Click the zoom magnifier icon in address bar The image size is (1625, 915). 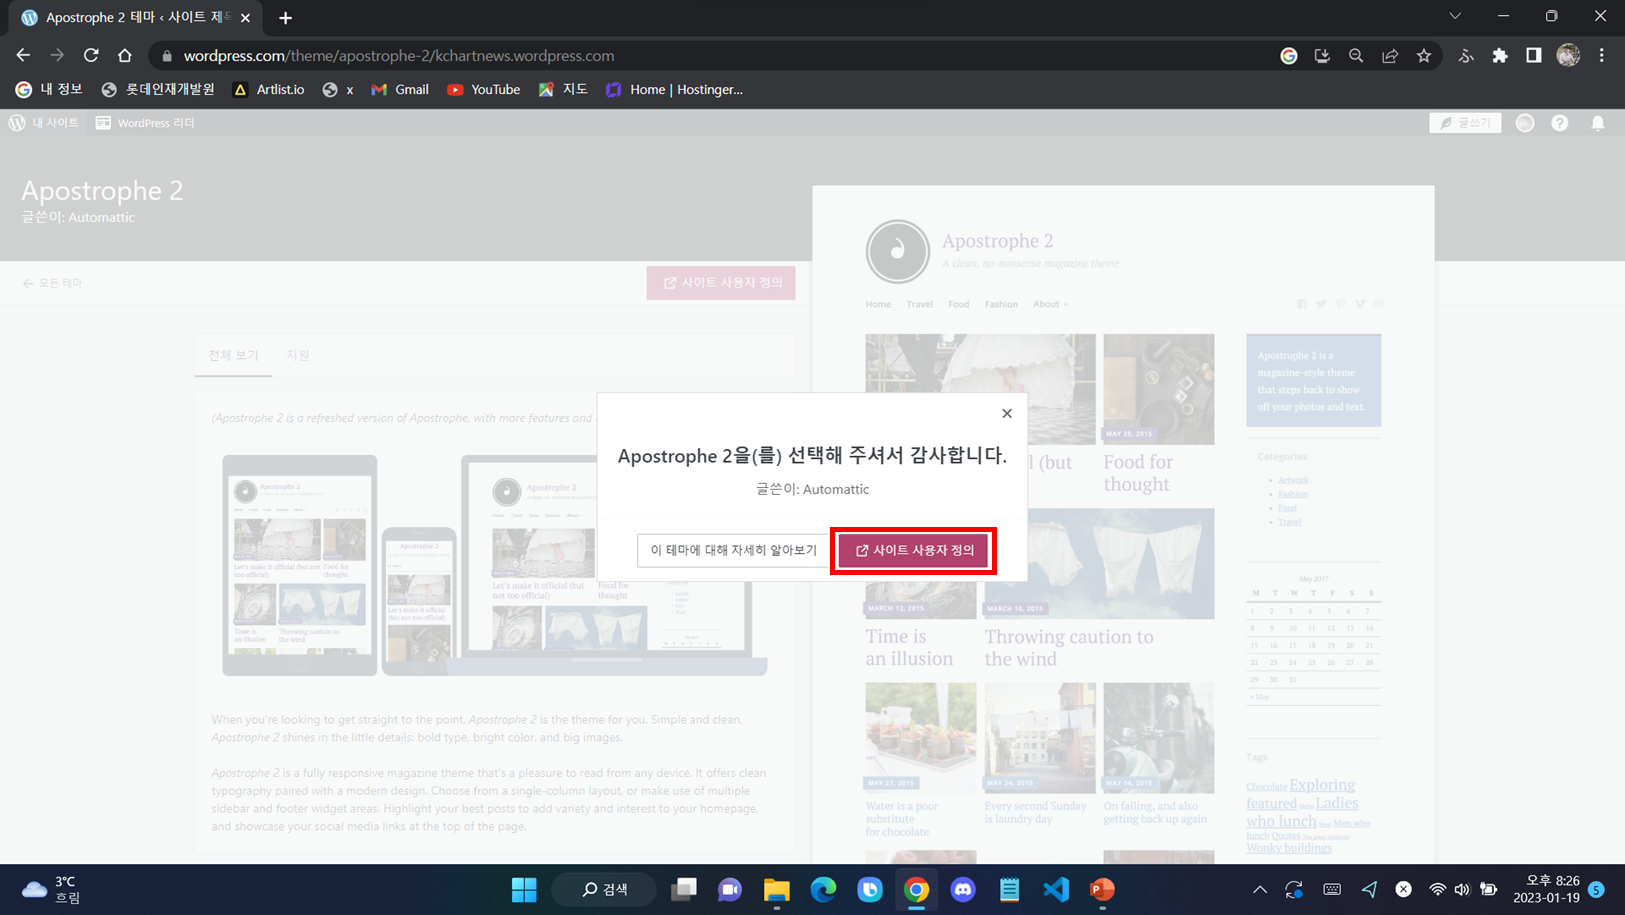[x=1356, y=56]
